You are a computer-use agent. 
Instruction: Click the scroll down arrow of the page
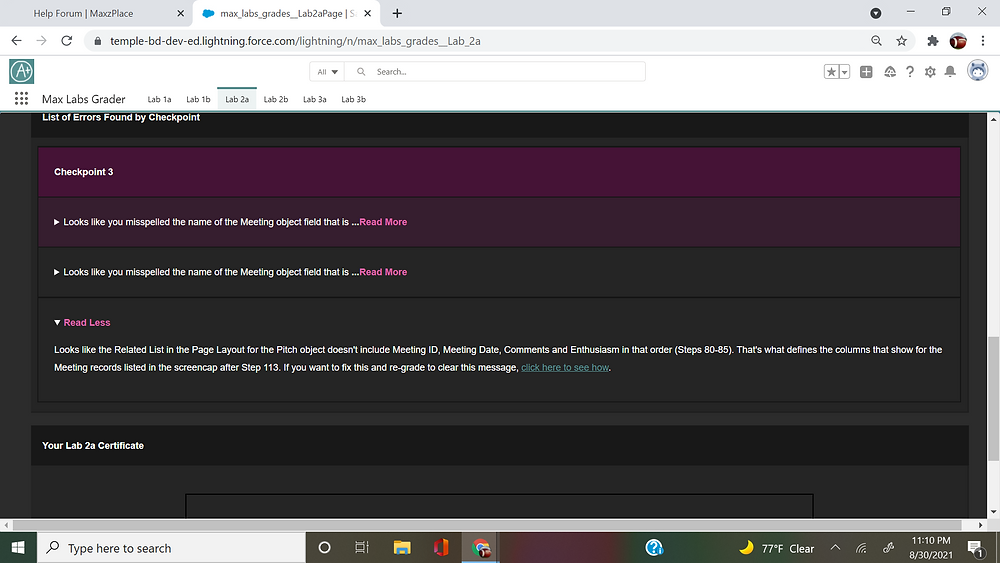click(x=993, y=511)
